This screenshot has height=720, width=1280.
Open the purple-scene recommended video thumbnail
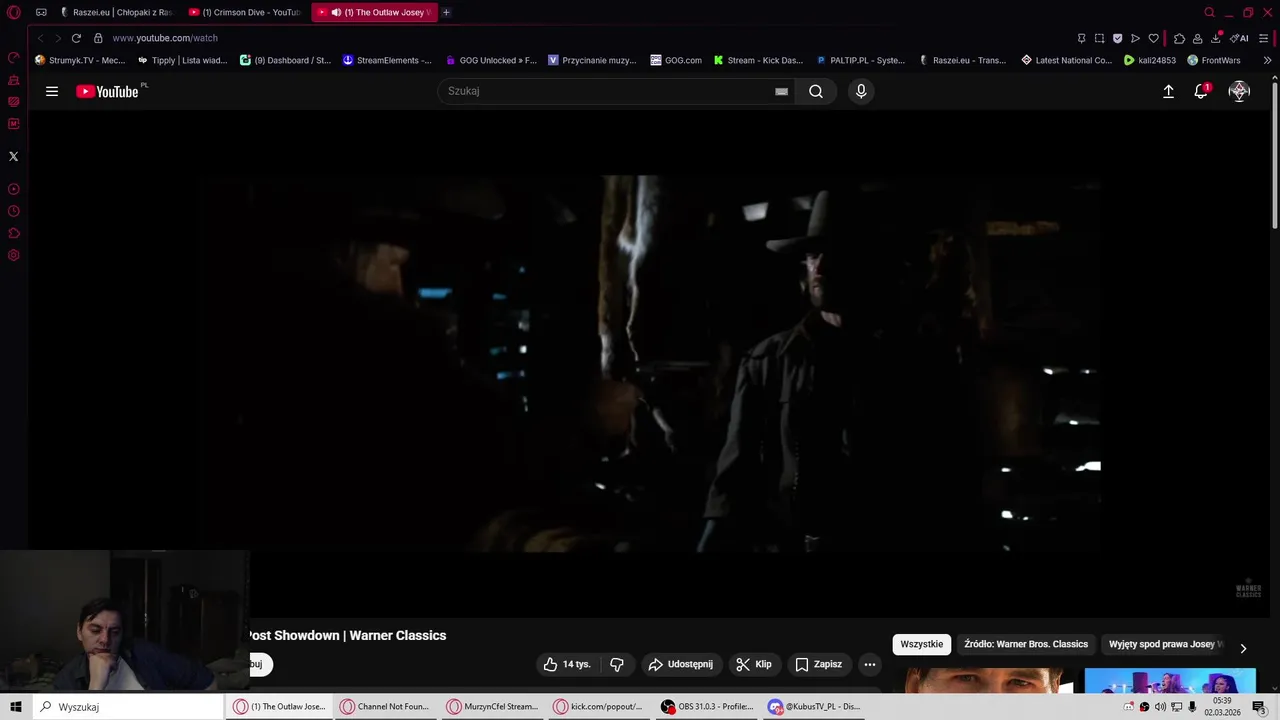click(x=1170, y=682)
